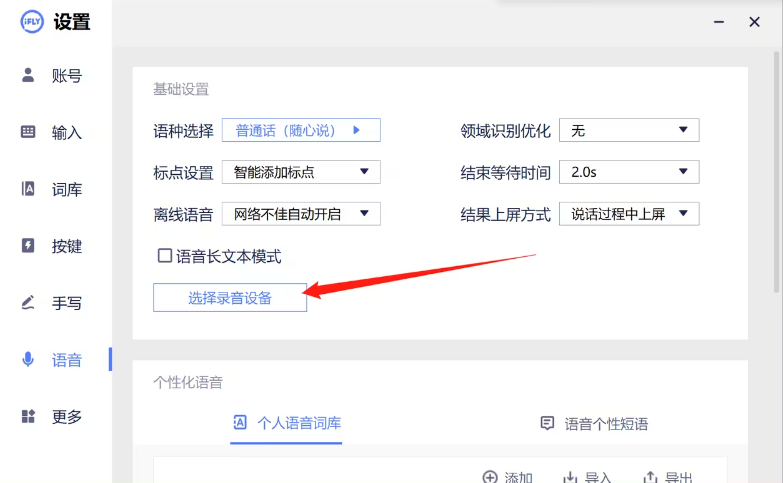Expand the 领域识别优化 dropdown

click(x=629, y=130)
